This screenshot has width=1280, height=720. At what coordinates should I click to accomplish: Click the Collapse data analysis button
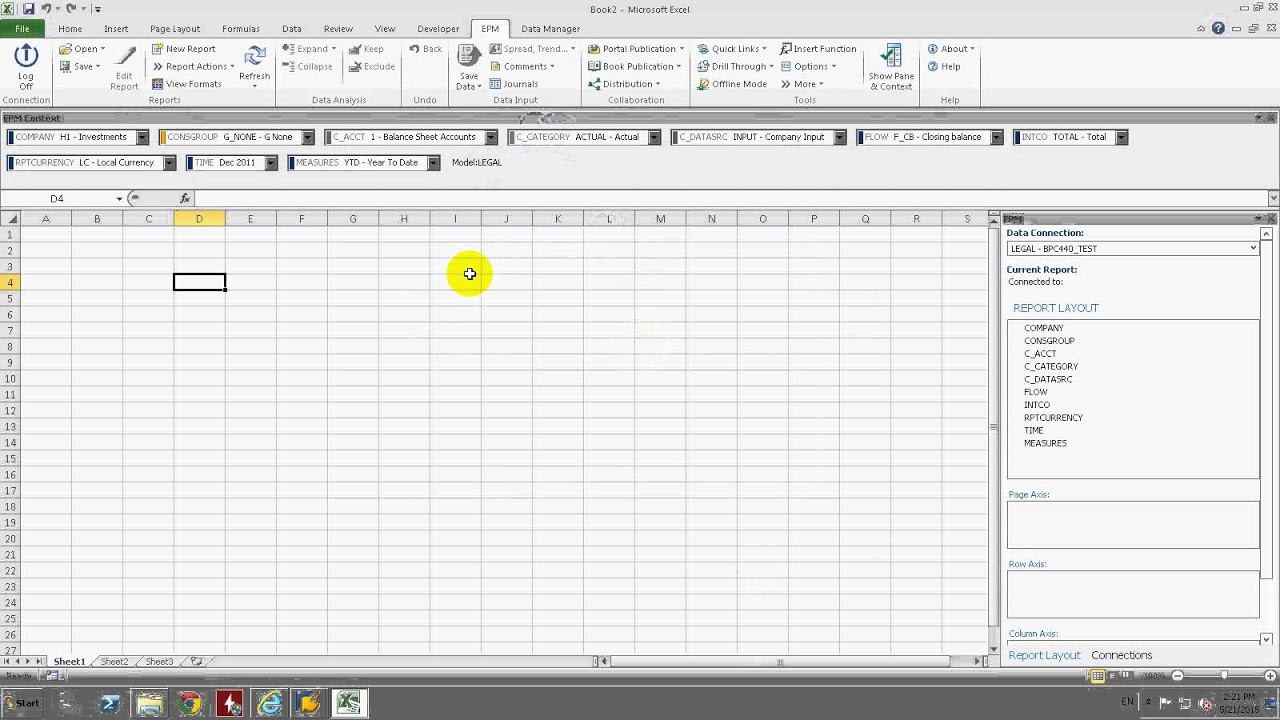coord(307,66)
